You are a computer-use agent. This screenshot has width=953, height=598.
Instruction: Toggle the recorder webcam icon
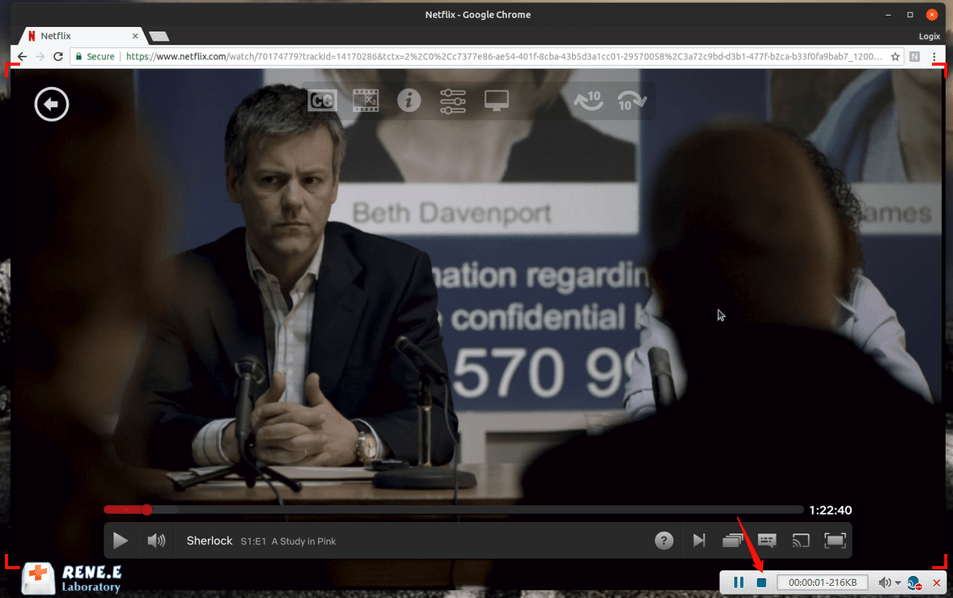pos(914,583)
